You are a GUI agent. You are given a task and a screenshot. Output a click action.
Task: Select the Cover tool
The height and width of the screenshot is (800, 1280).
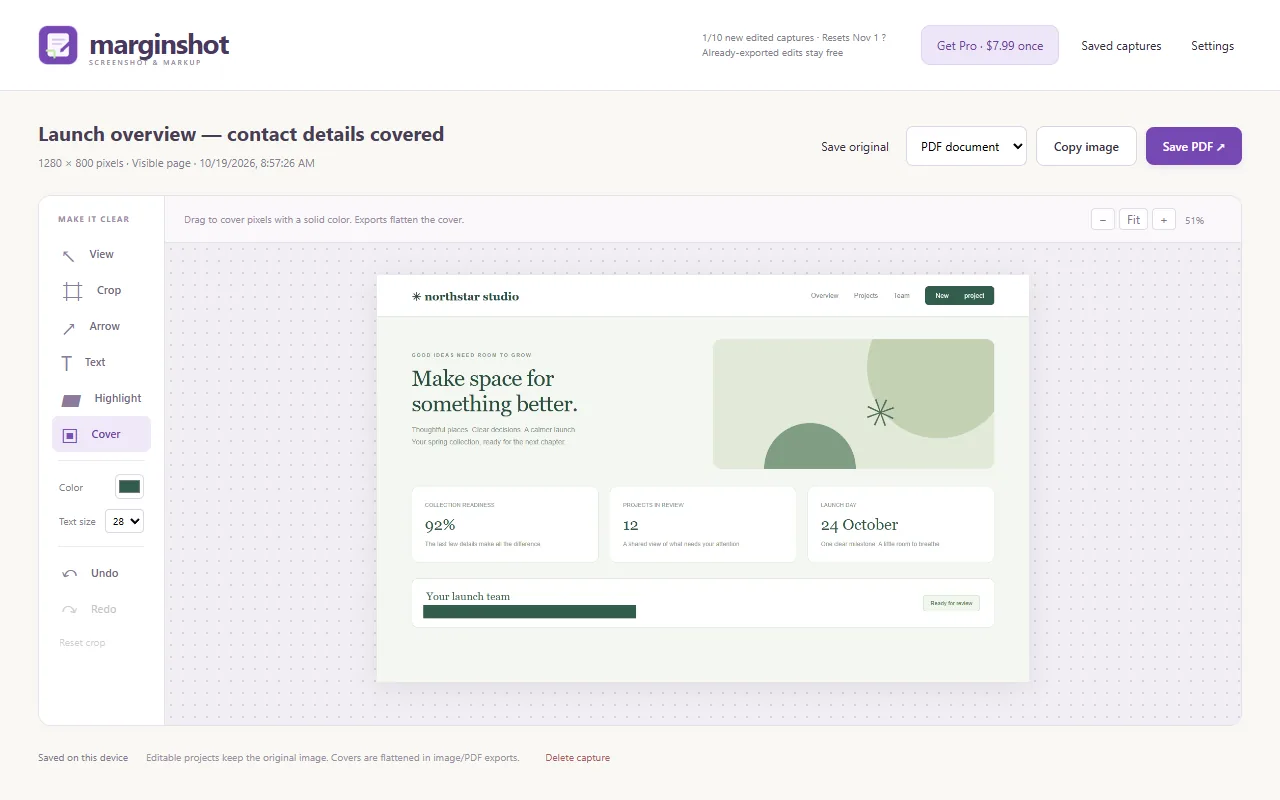(x=101, y=434)
